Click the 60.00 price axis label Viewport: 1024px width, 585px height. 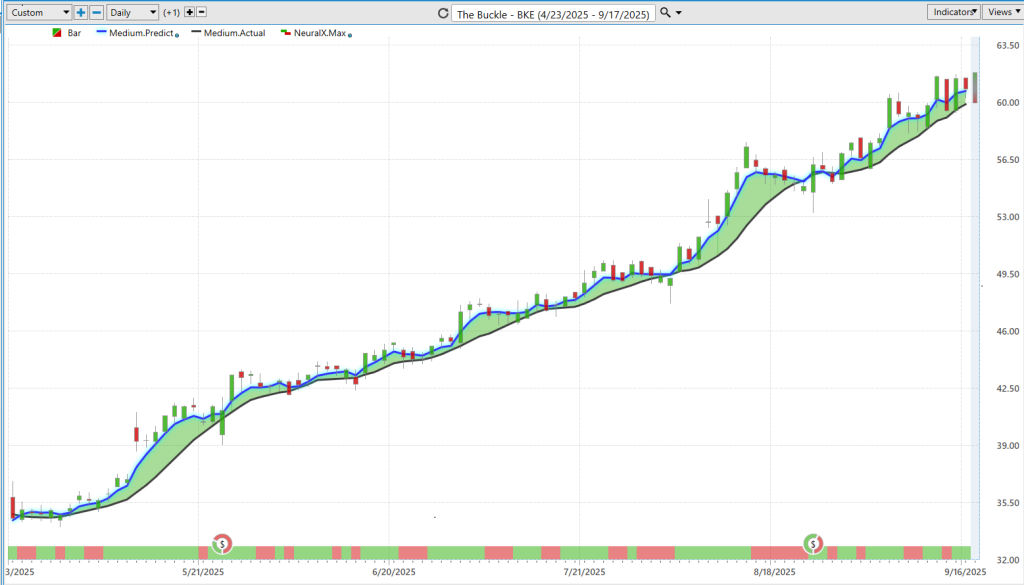[1008, 103]
